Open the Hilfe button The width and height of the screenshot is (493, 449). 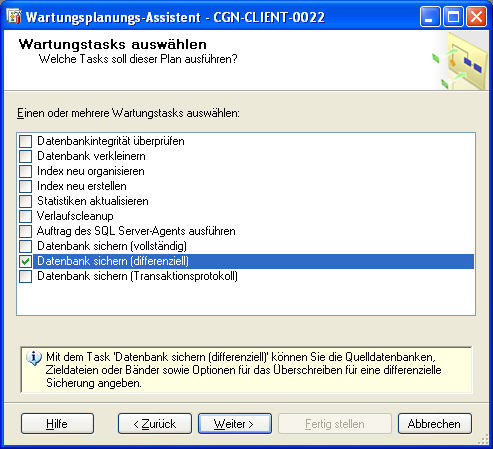click(x=57, y=424)
